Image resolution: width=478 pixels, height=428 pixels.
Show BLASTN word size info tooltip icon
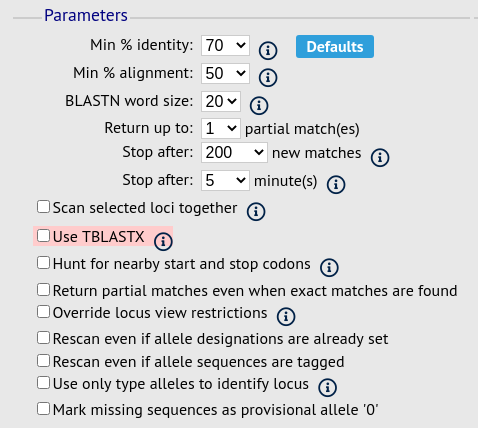click(259, 106)
